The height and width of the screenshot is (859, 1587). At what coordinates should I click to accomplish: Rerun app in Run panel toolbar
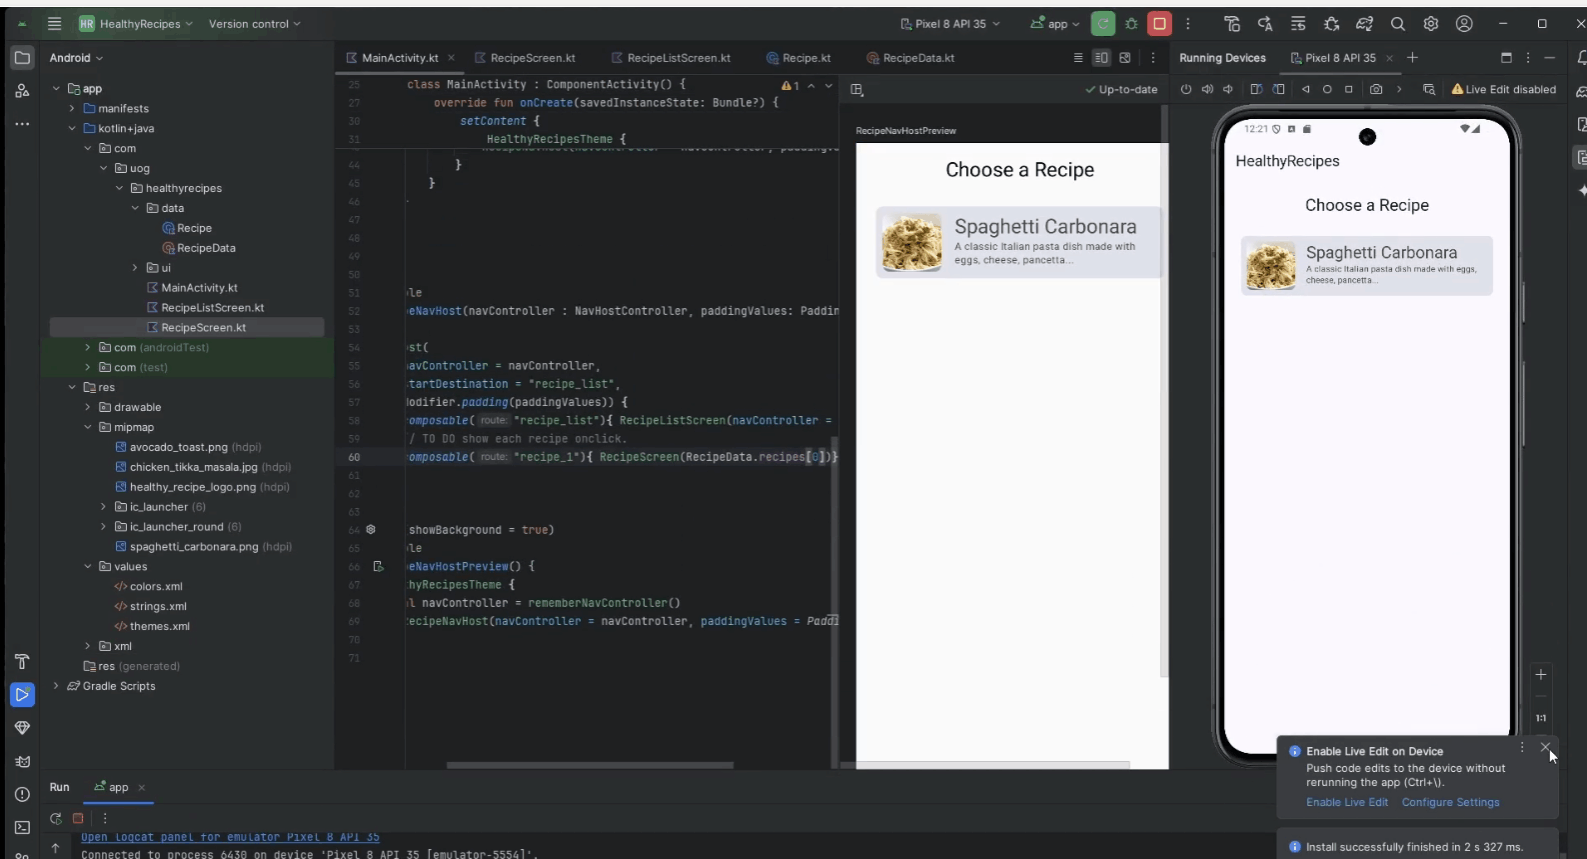tap(56, 818)
